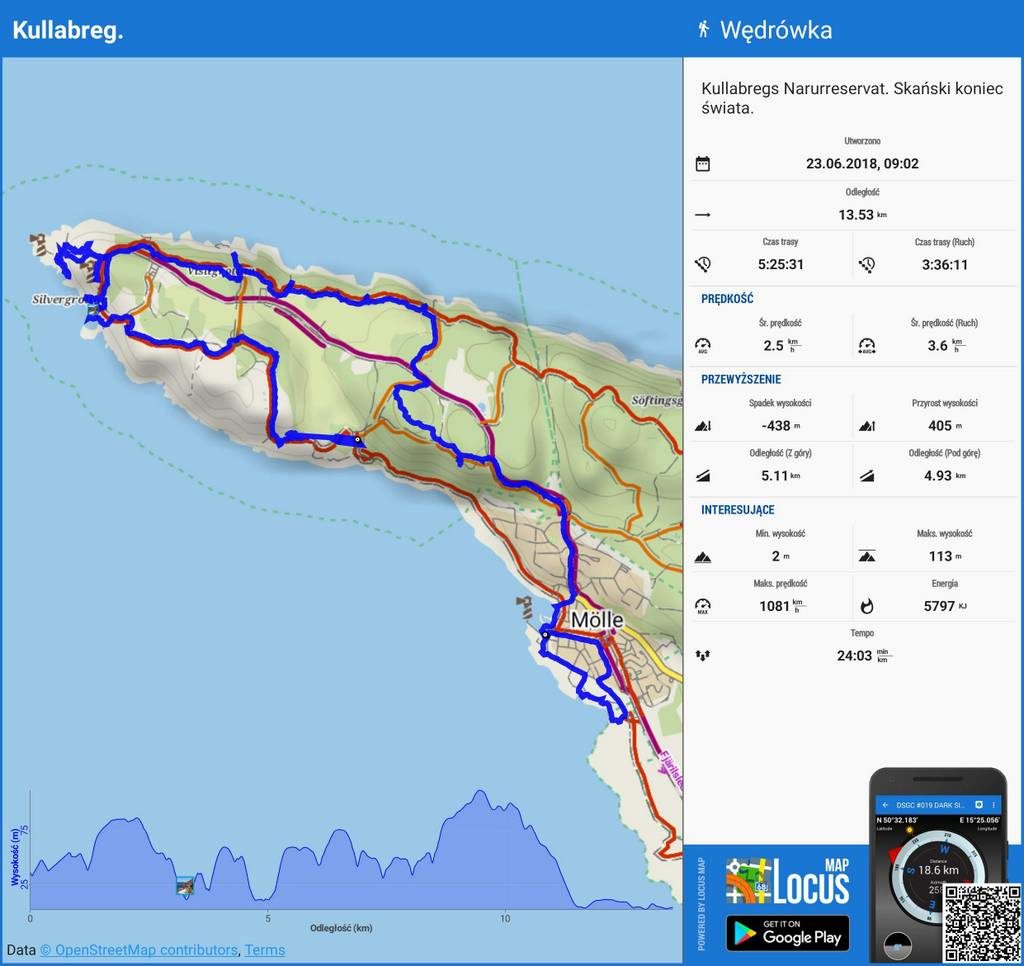
Task: Click the max altitude value 113 m
Action: 944,556
